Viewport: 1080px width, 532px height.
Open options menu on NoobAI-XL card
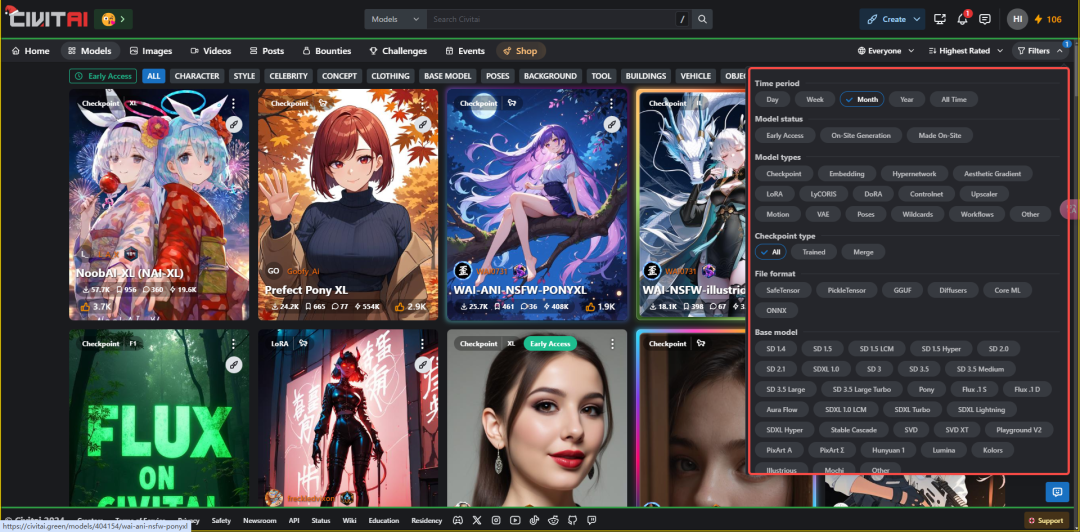pos(233,103)
